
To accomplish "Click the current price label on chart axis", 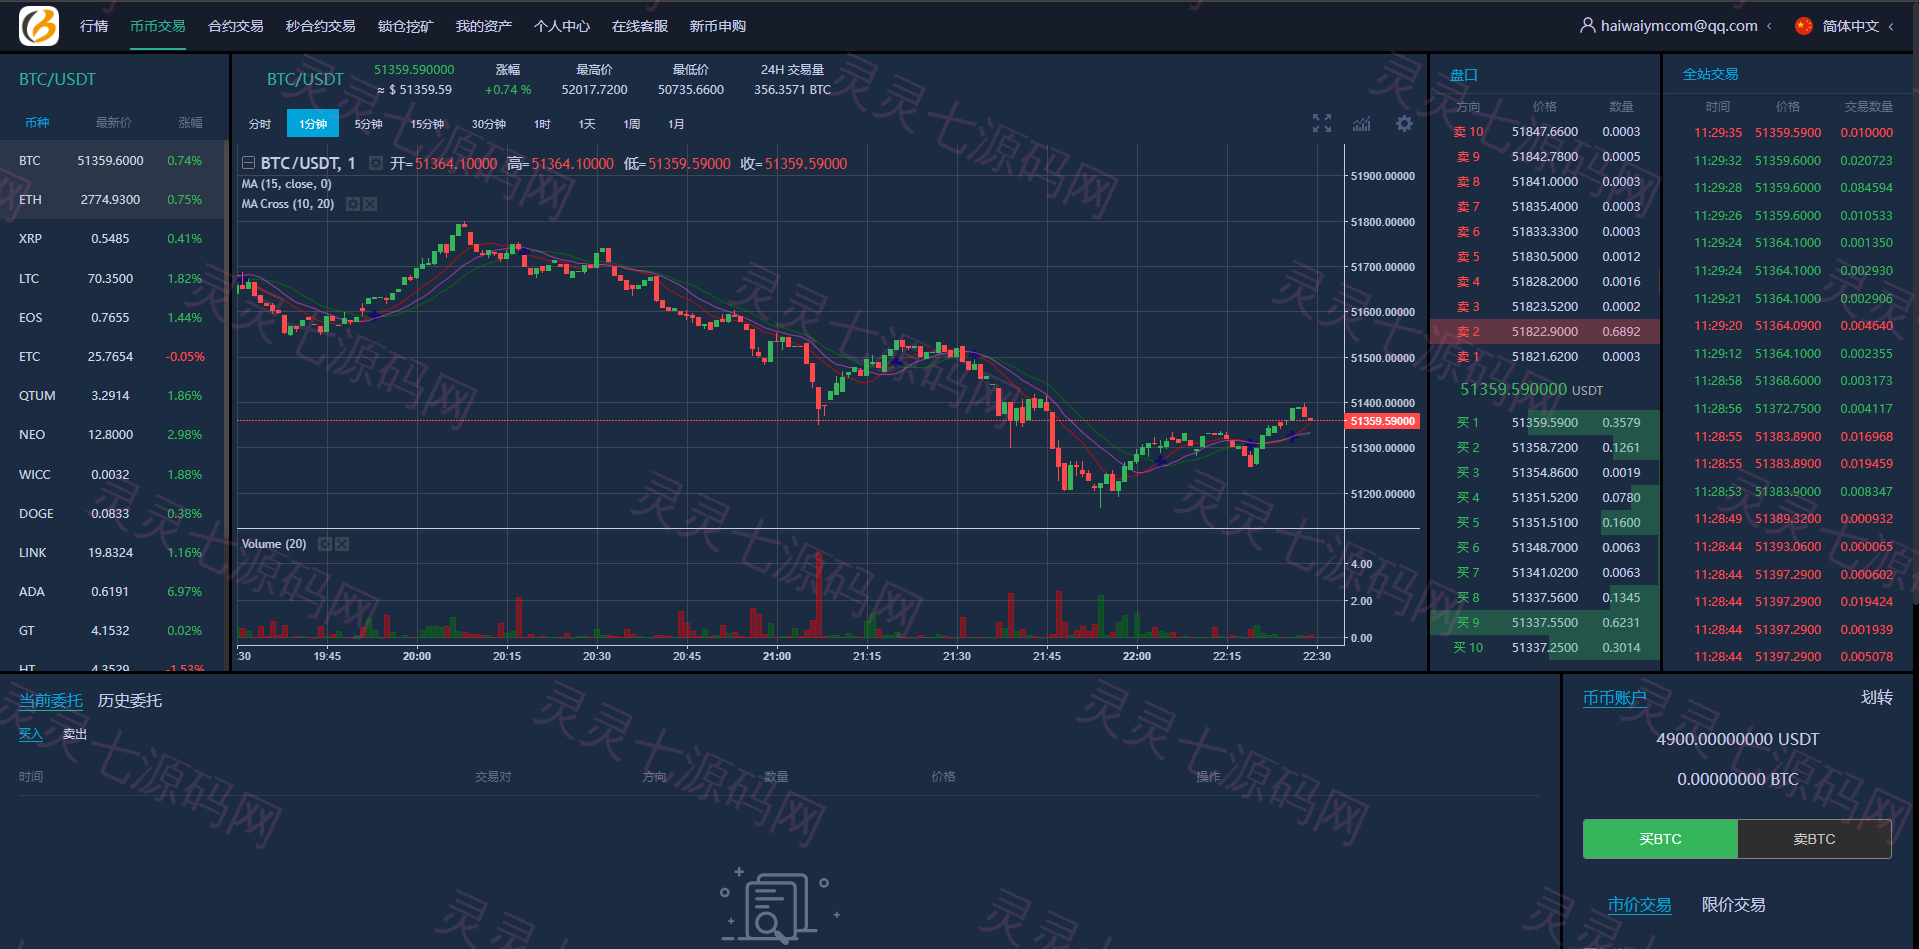I will click(1383, 421).
